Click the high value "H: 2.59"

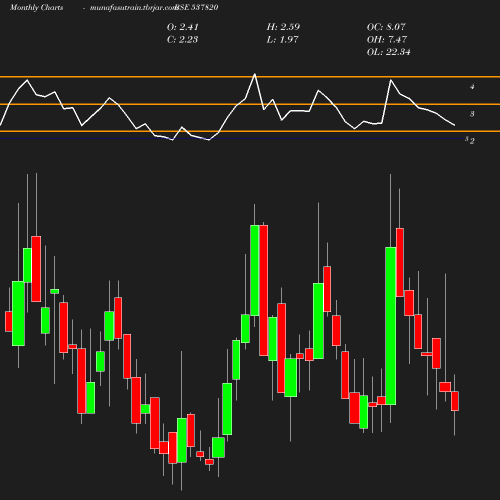[283, 27]
